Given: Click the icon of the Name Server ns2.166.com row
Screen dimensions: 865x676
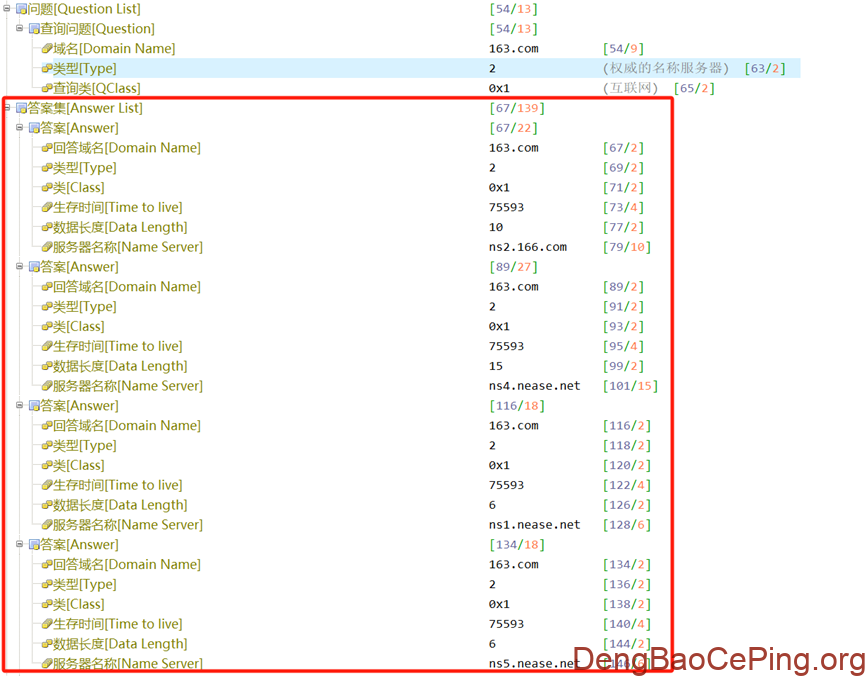Looking at the screenshot, I should pos(46,247).
